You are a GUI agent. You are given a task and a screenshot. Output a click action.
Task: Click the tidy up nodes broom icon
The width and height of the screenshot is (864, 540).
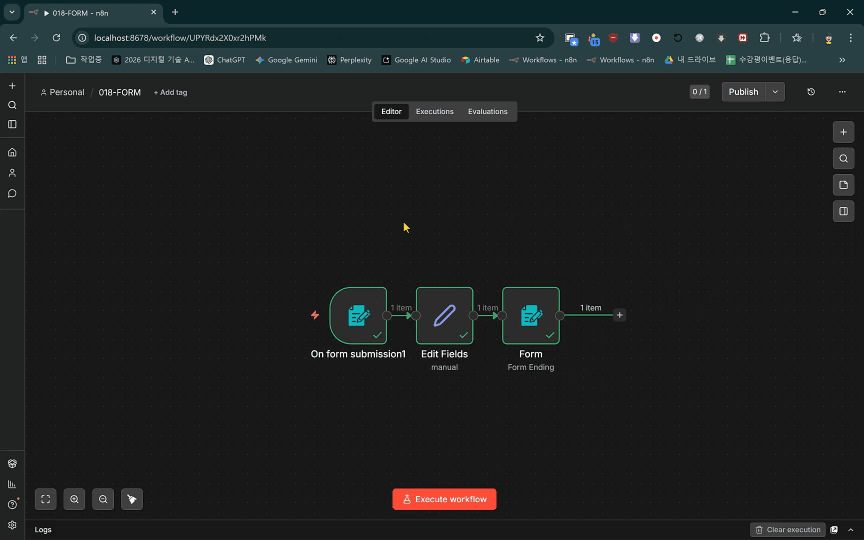pyautogui.click(x=131, y=499)
